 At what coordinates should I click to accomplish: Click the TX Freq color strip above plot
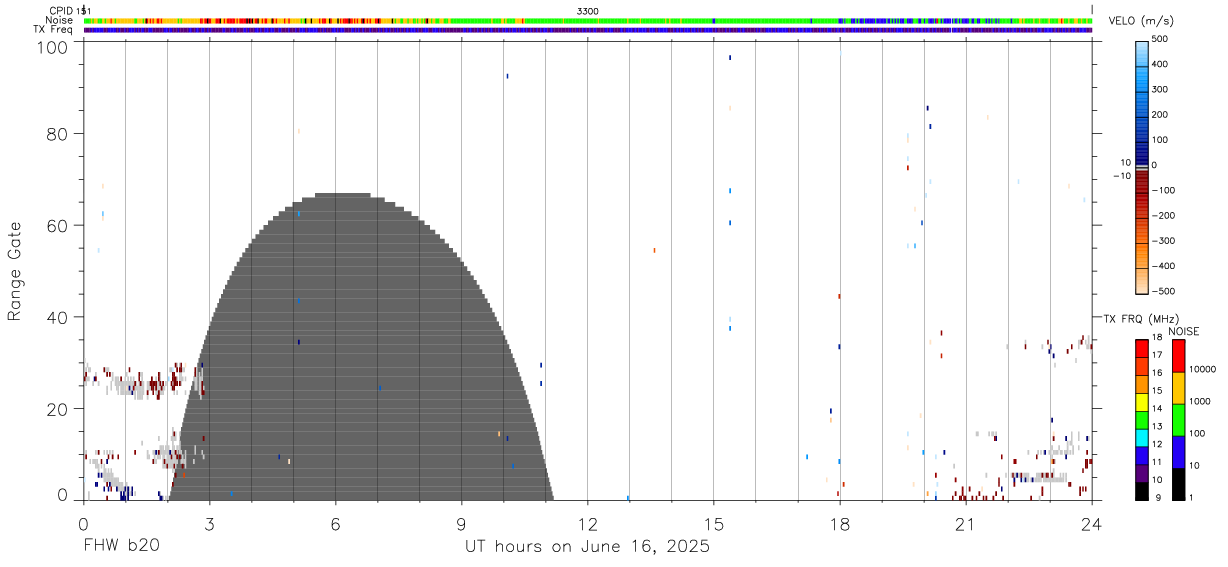coord(587,30)
